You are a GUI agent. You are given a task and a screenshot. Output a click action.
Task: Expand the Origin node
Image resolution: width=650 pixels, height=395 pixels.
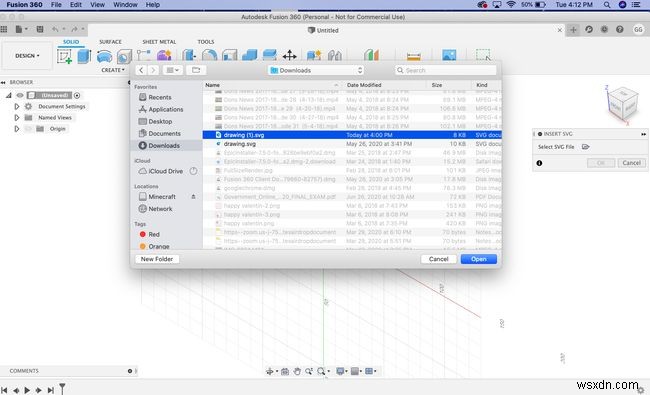pos(17,129)
